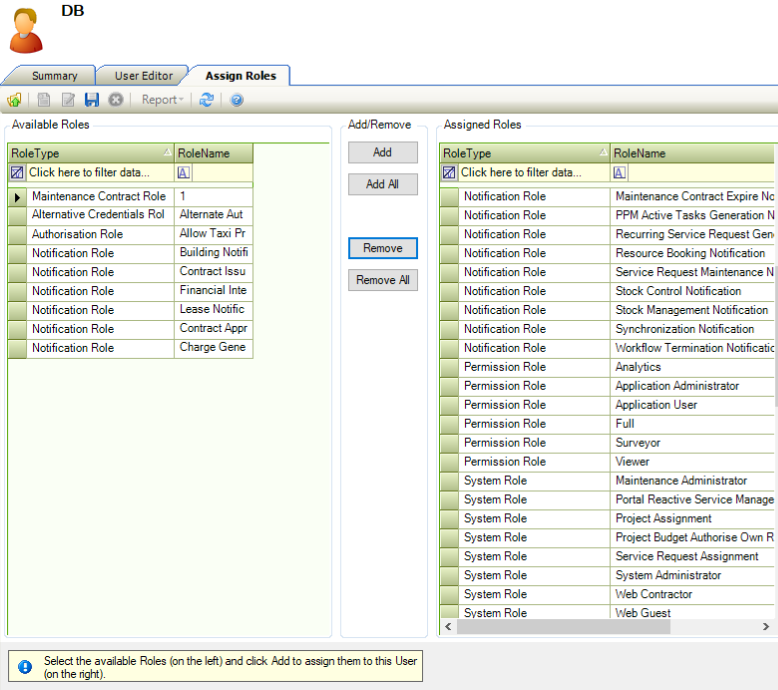778x690 pixels.
Task: Open the User Editor tab
Action: [143, 76]
